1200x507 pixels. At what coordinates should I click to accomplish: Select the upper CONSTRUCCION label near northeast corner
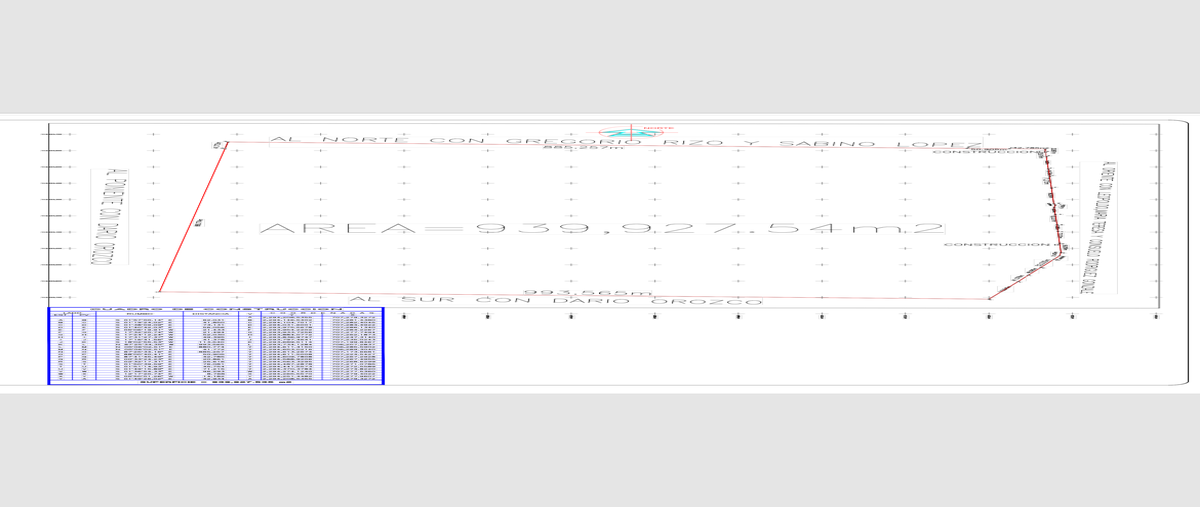(x=987, y=152)
